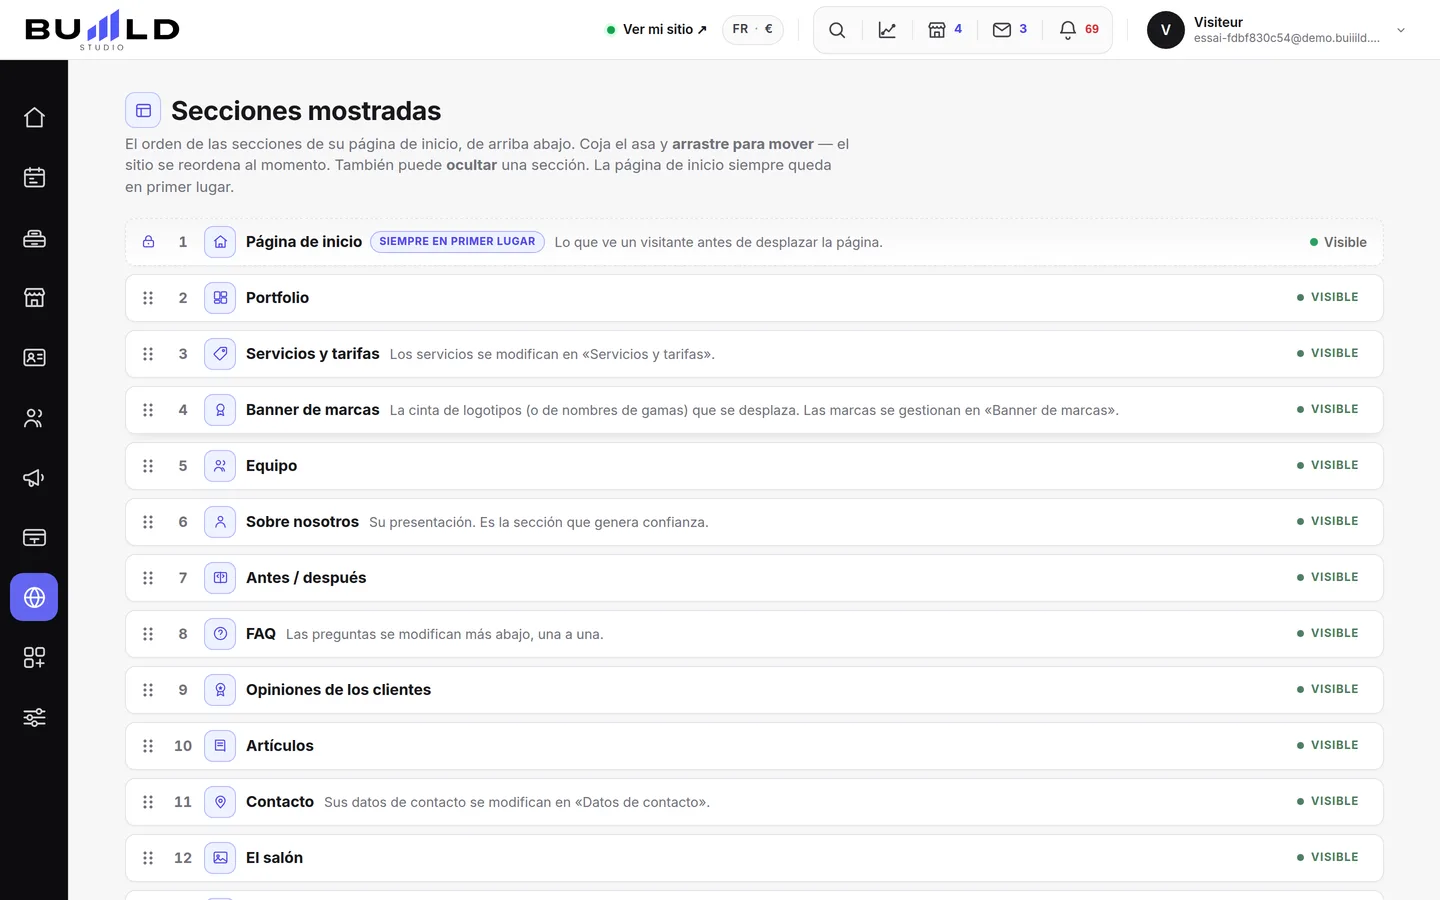The image size is (1440, 900).
Task: Click the Portfolio section icon
Action: [x=220, y=298]
